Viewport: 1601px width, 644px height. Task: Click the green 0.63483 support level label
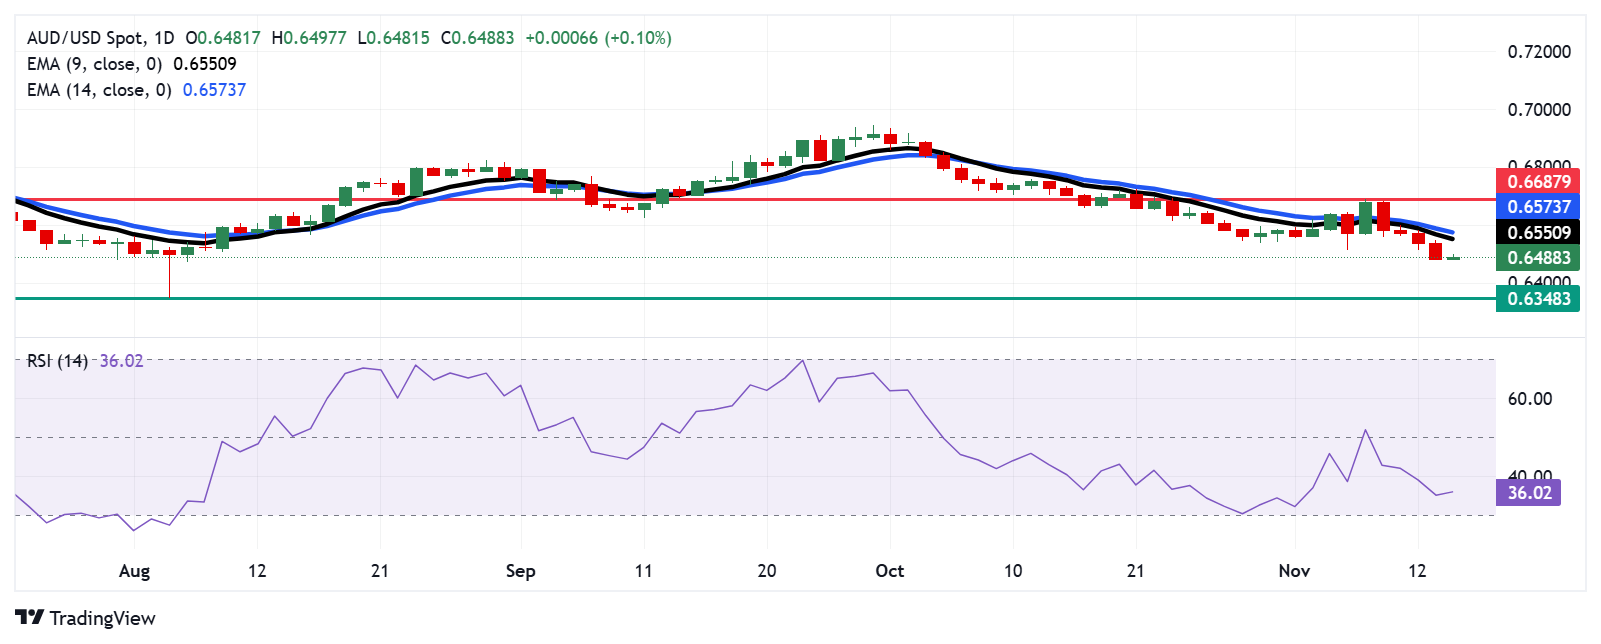[1538, 298]
